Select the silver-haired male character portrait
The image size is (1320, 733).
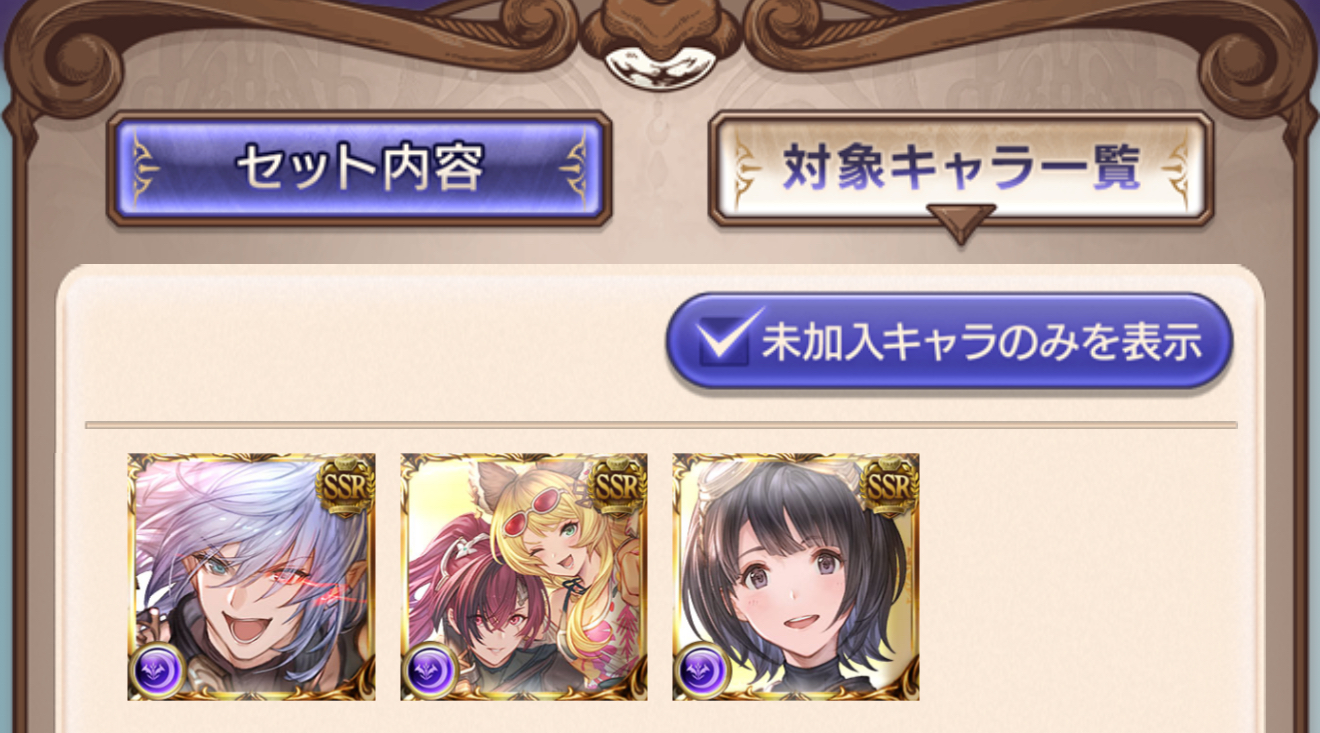click(x=252, y=577)
